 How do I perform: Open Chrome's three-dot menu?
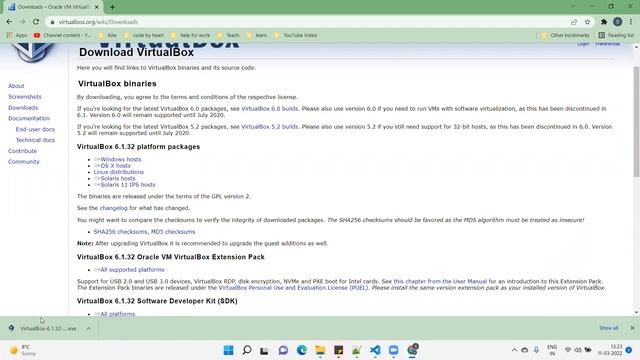(x=631, y=22)
